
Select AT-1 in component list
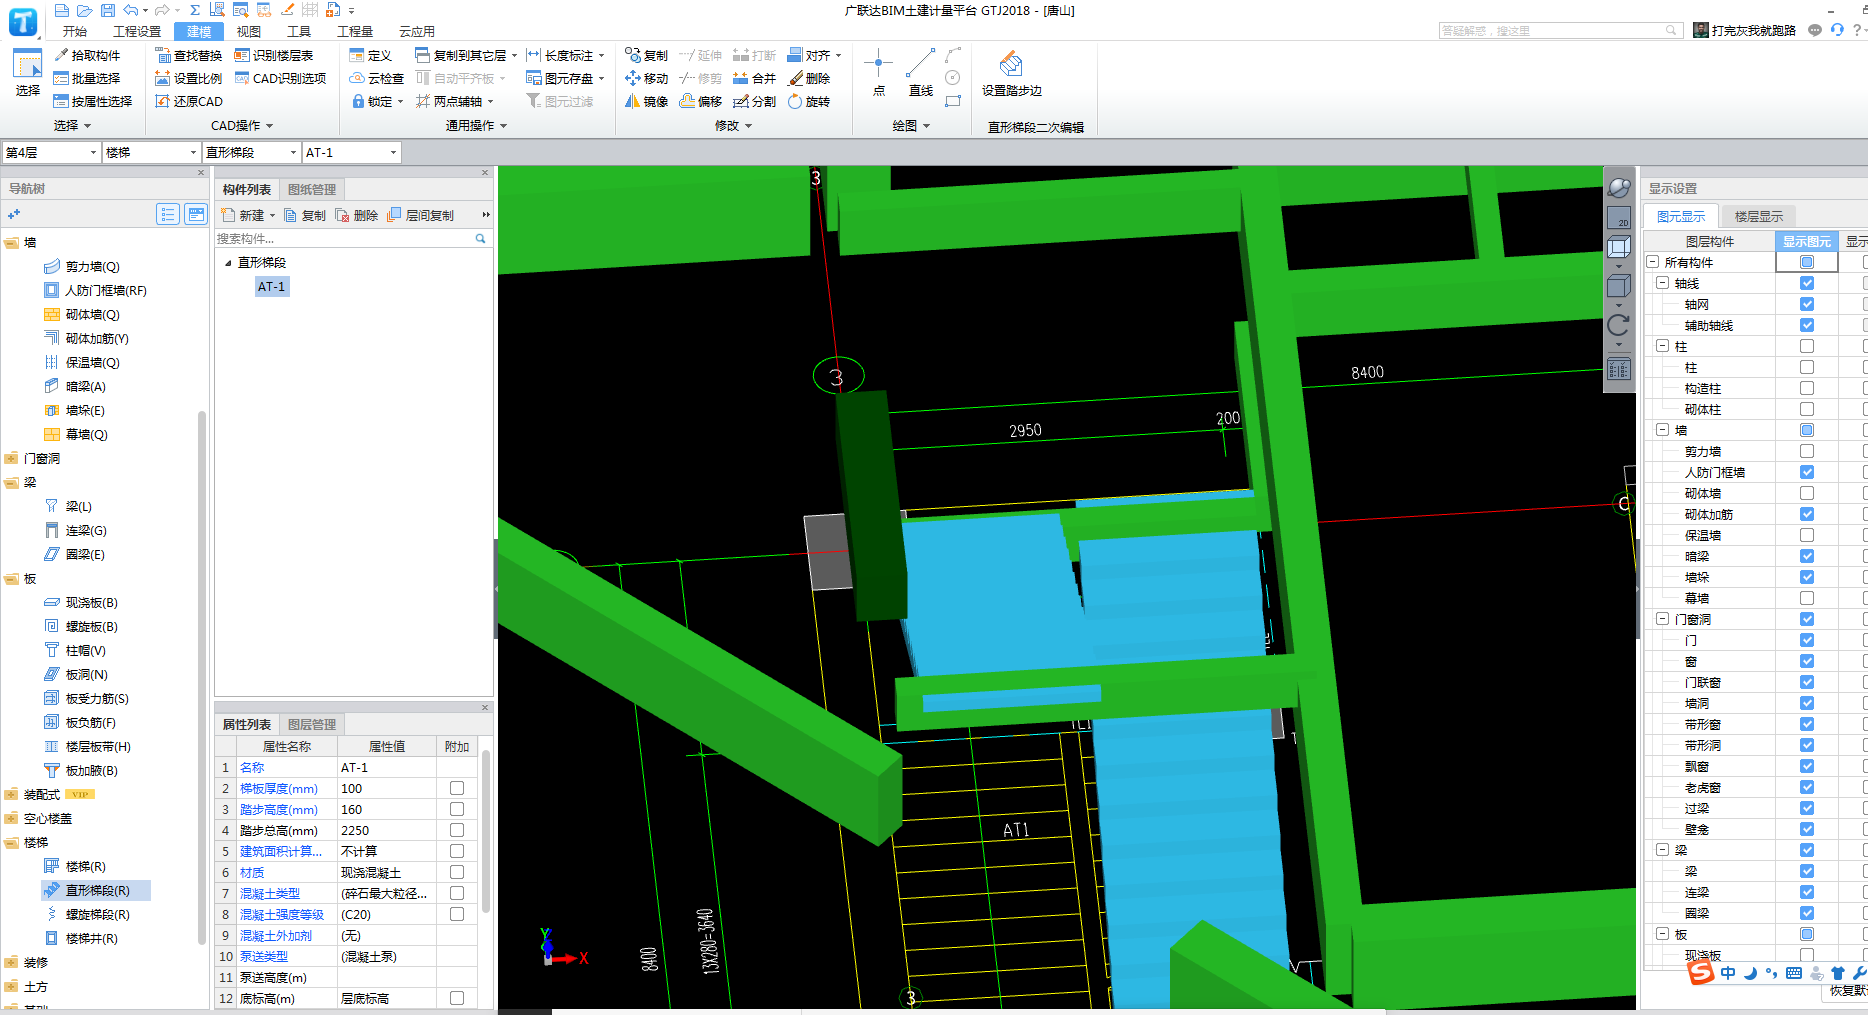click(x=272, y=286)
